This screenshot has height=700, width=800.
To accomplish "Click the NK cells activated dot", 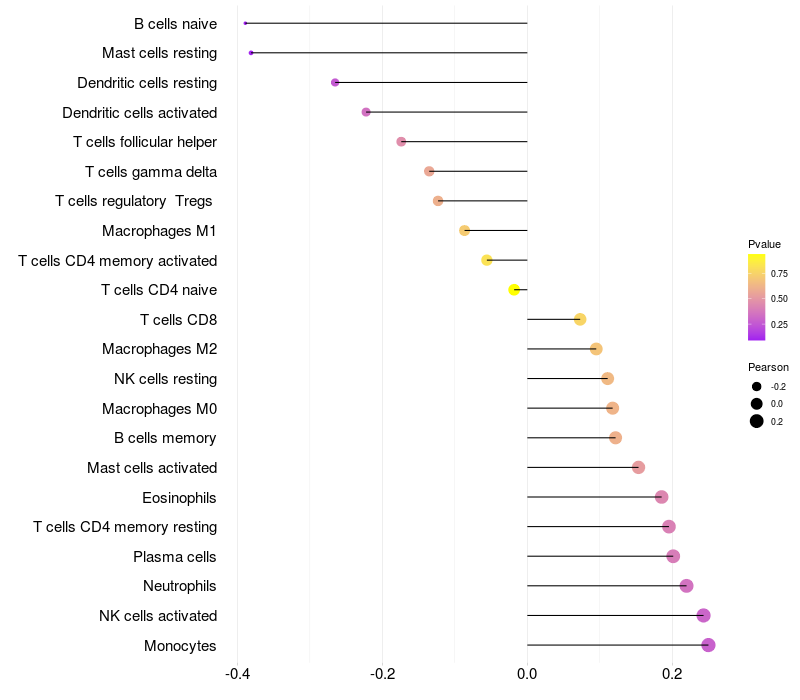I will (x=703, y=616).
